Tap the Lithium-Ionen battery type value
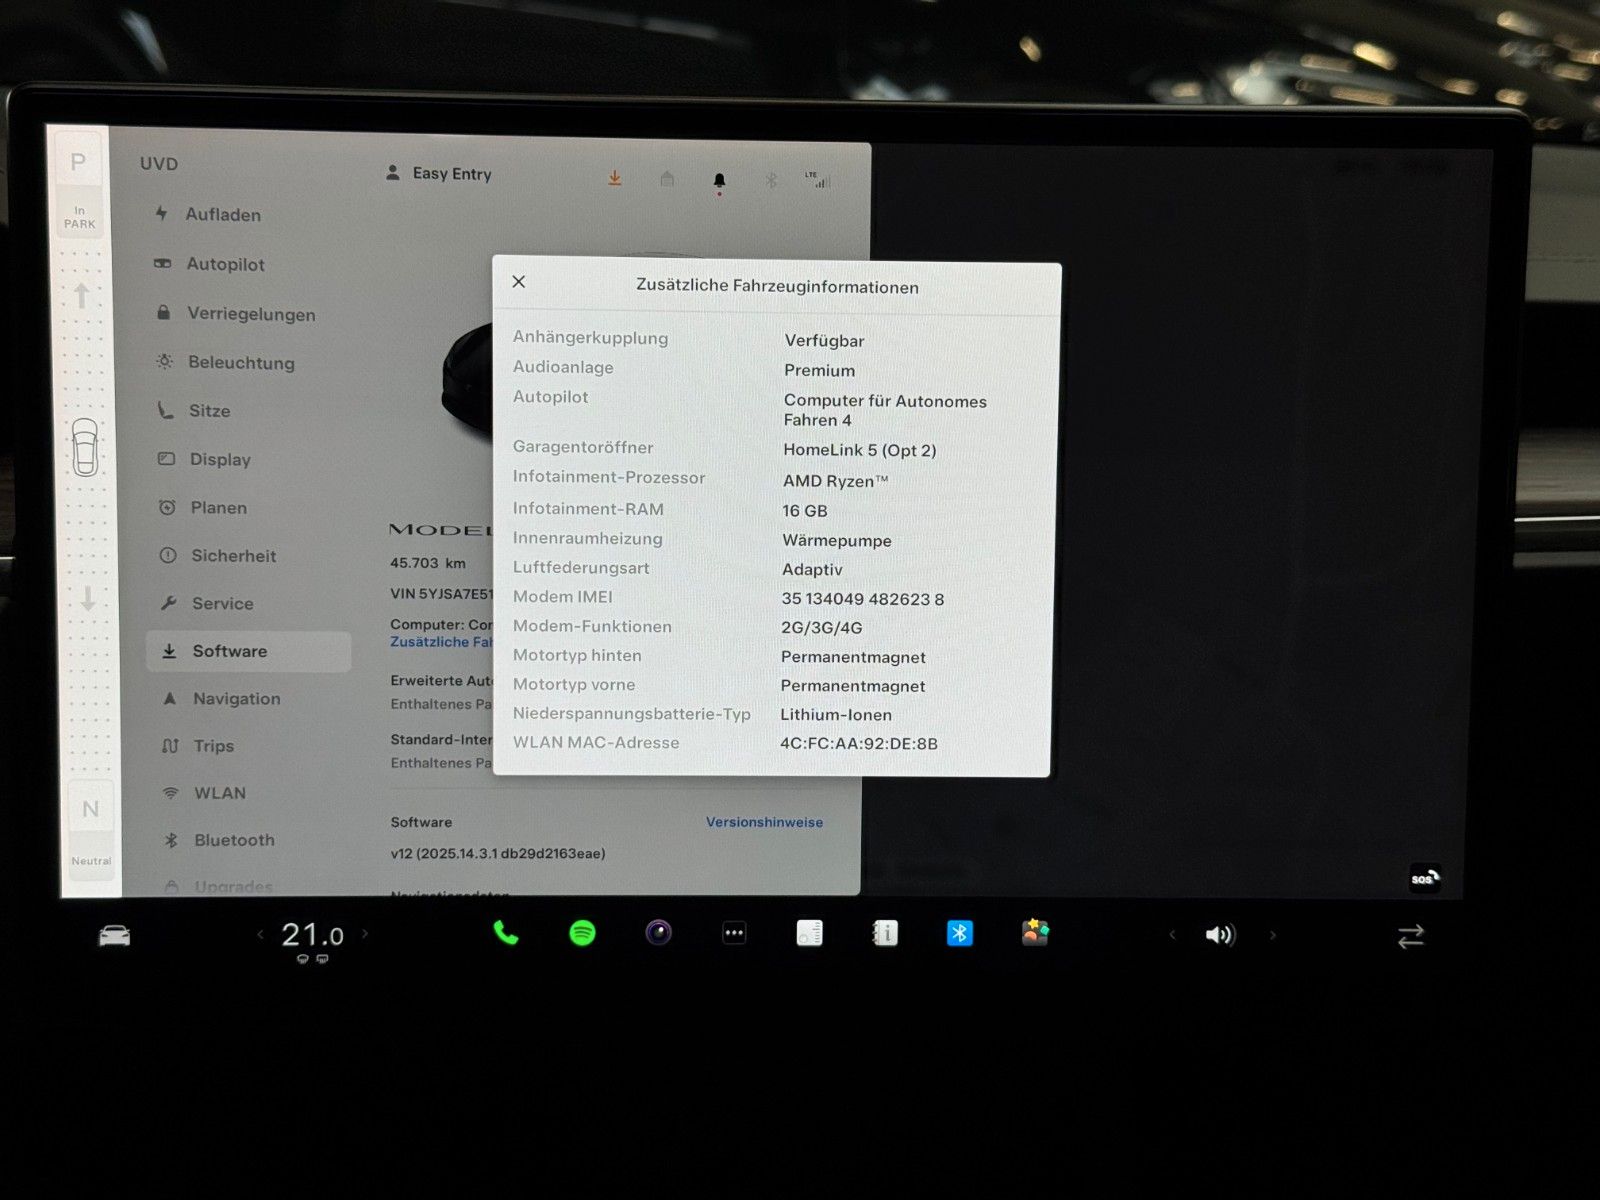Viewport: 1600px width, 1200px height. (836, 714)
